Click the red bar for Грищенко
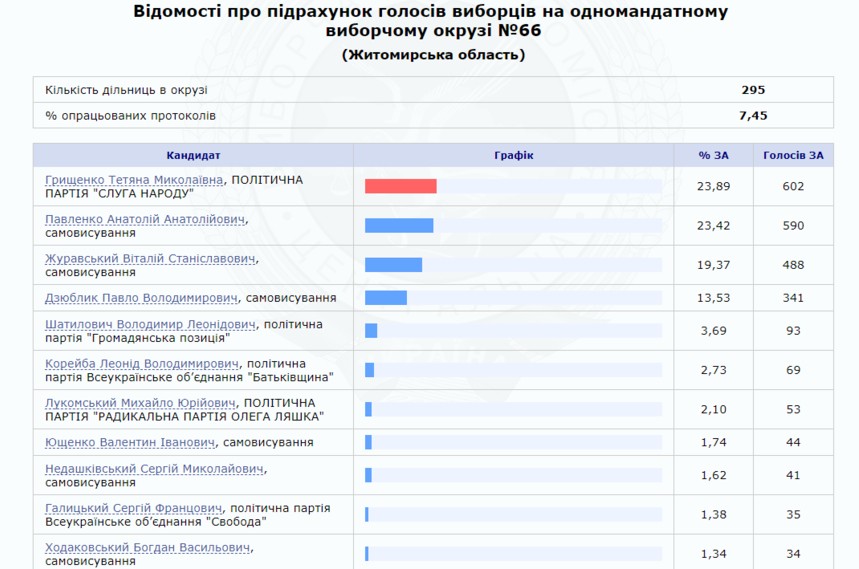The image size is (859, 569). click(x=400, y=186)
